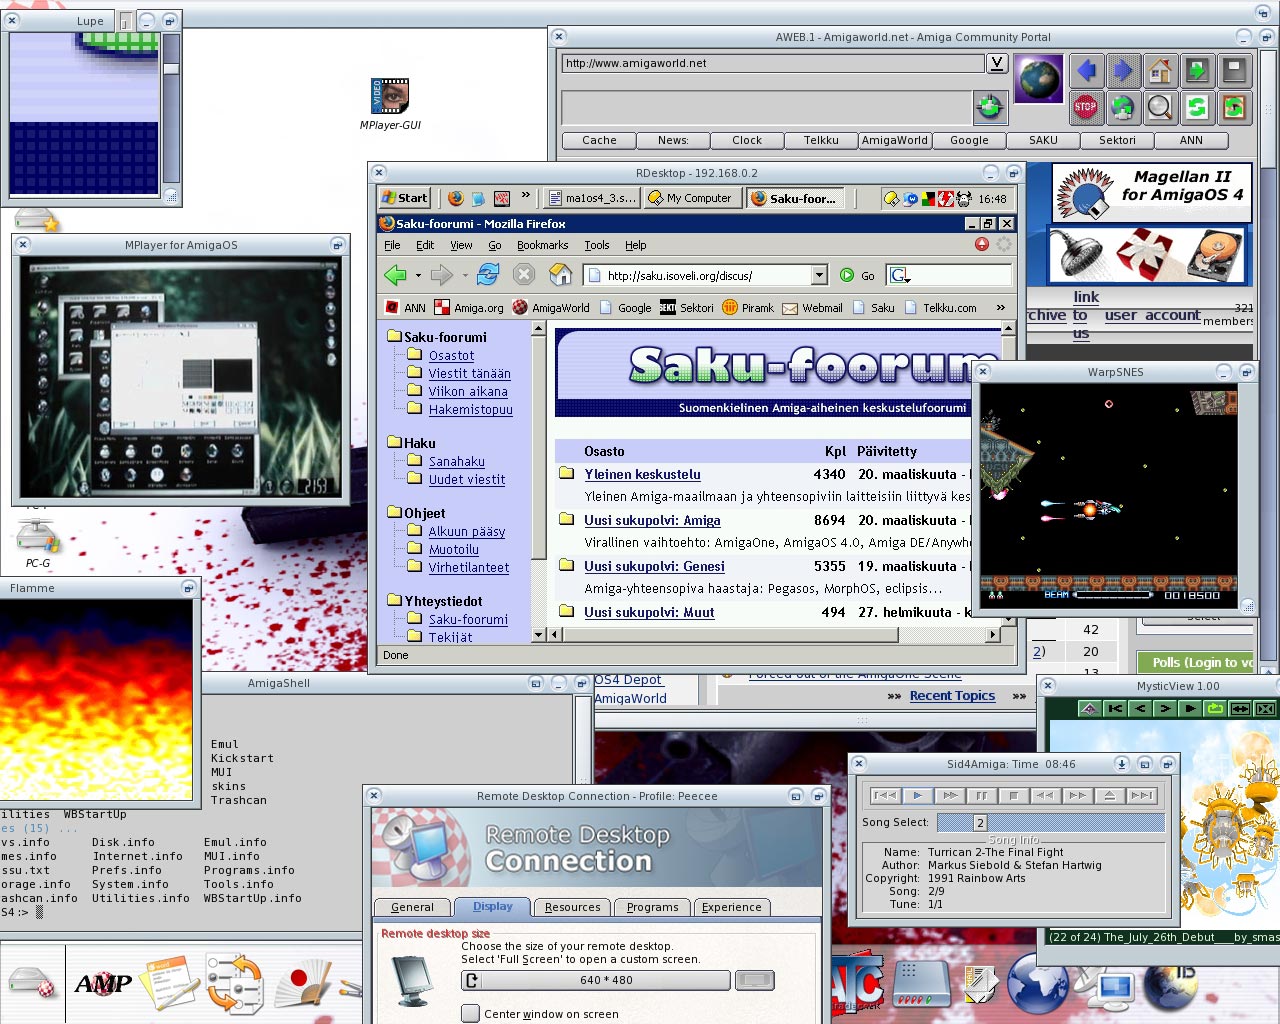Viewport: 1280px width, 1024px height.
Task: Open Firefox Tools menu
Action: coord(597,245)
